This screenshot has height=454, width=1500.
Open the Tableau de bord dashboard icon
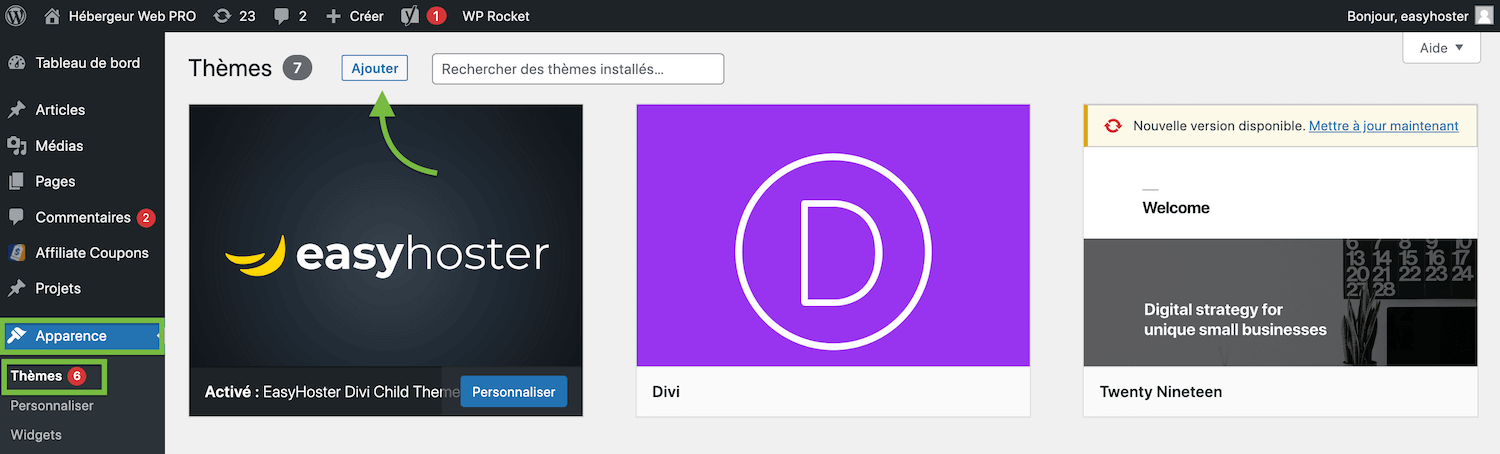tap(16, 63)
